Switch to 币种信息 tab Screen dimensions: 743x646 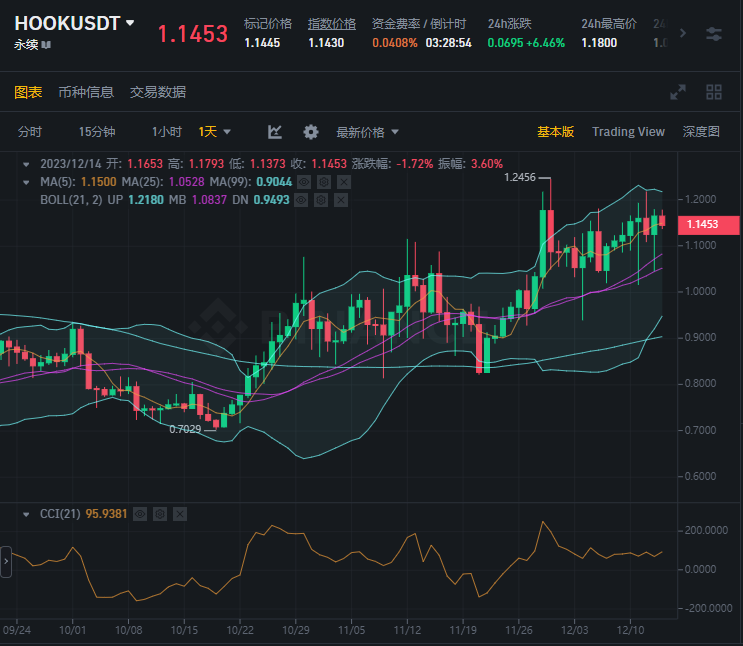pos(86,92)
